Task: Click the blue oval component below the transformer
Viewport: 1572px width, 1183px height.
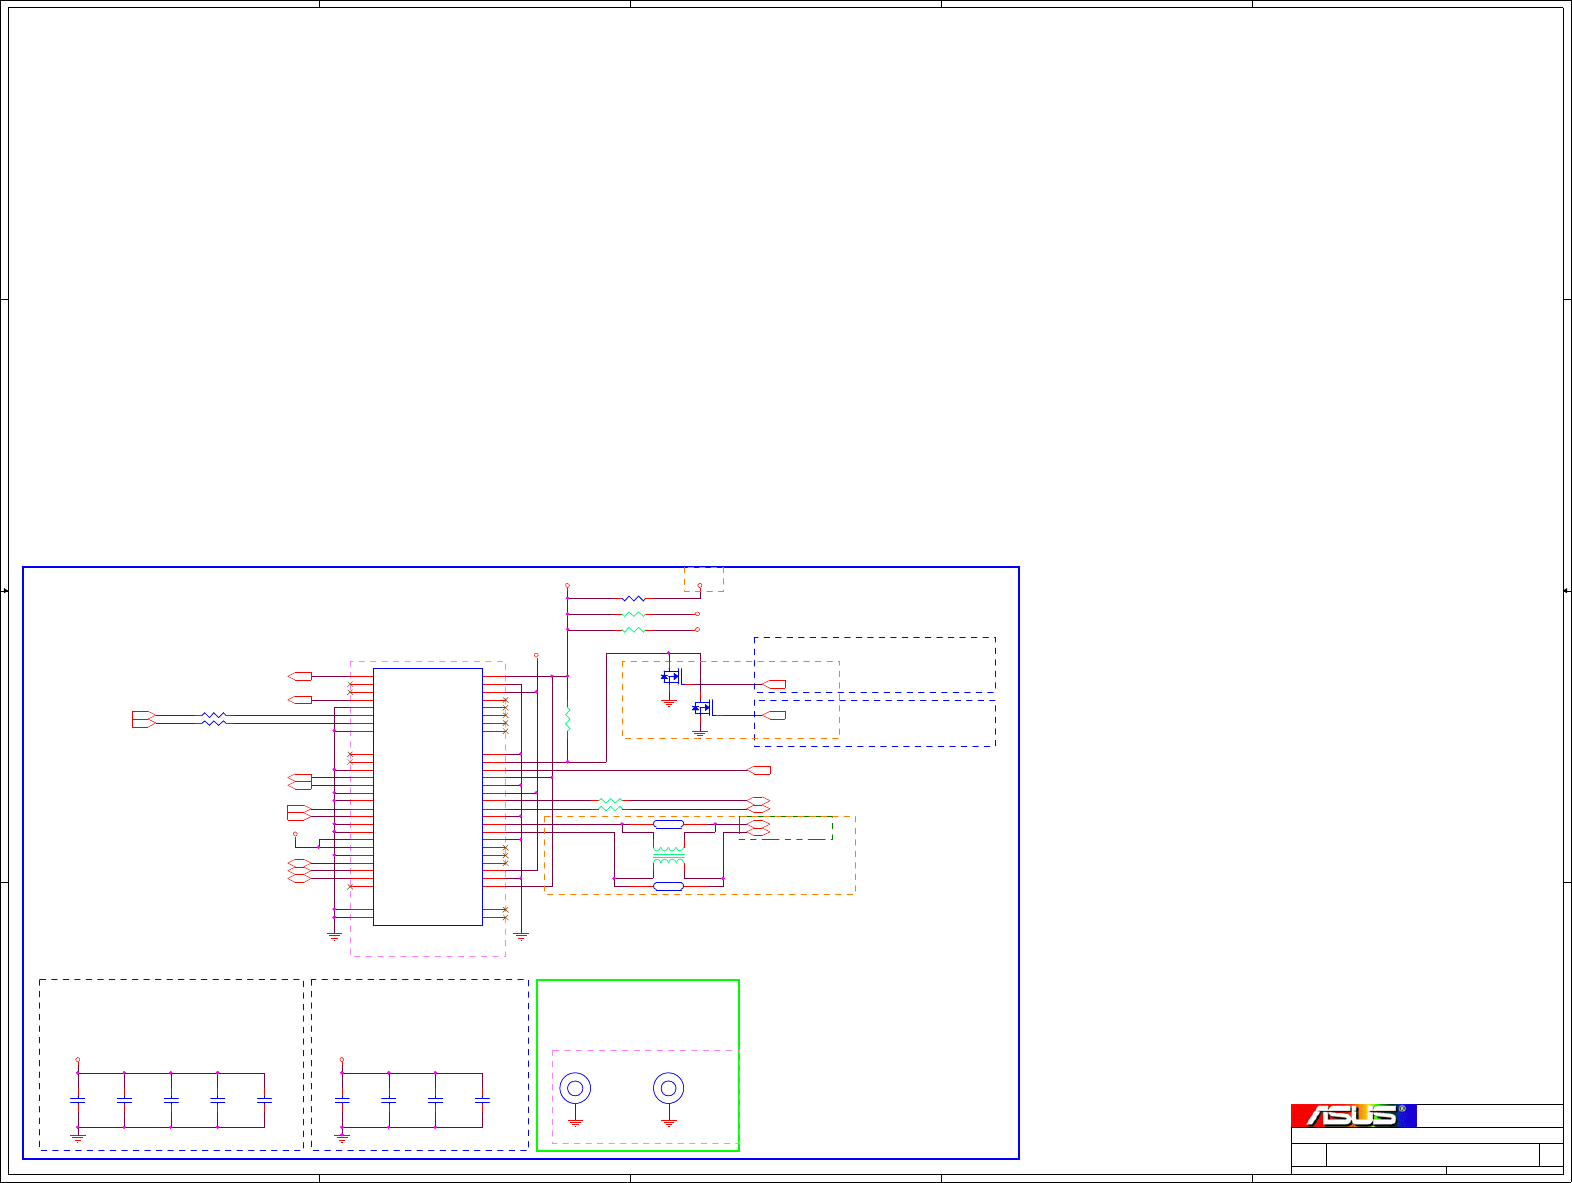Action: [668, 886]
